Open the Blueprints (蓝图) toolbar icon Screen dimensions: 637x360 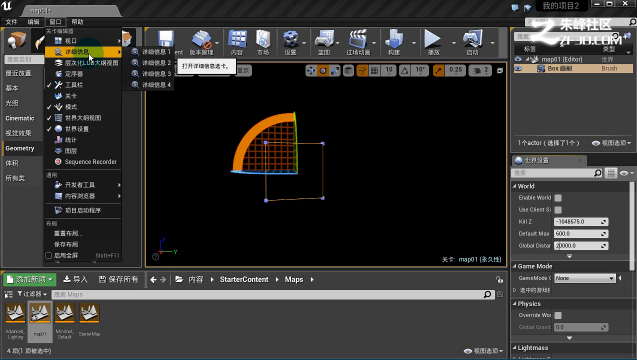(324, 39)
